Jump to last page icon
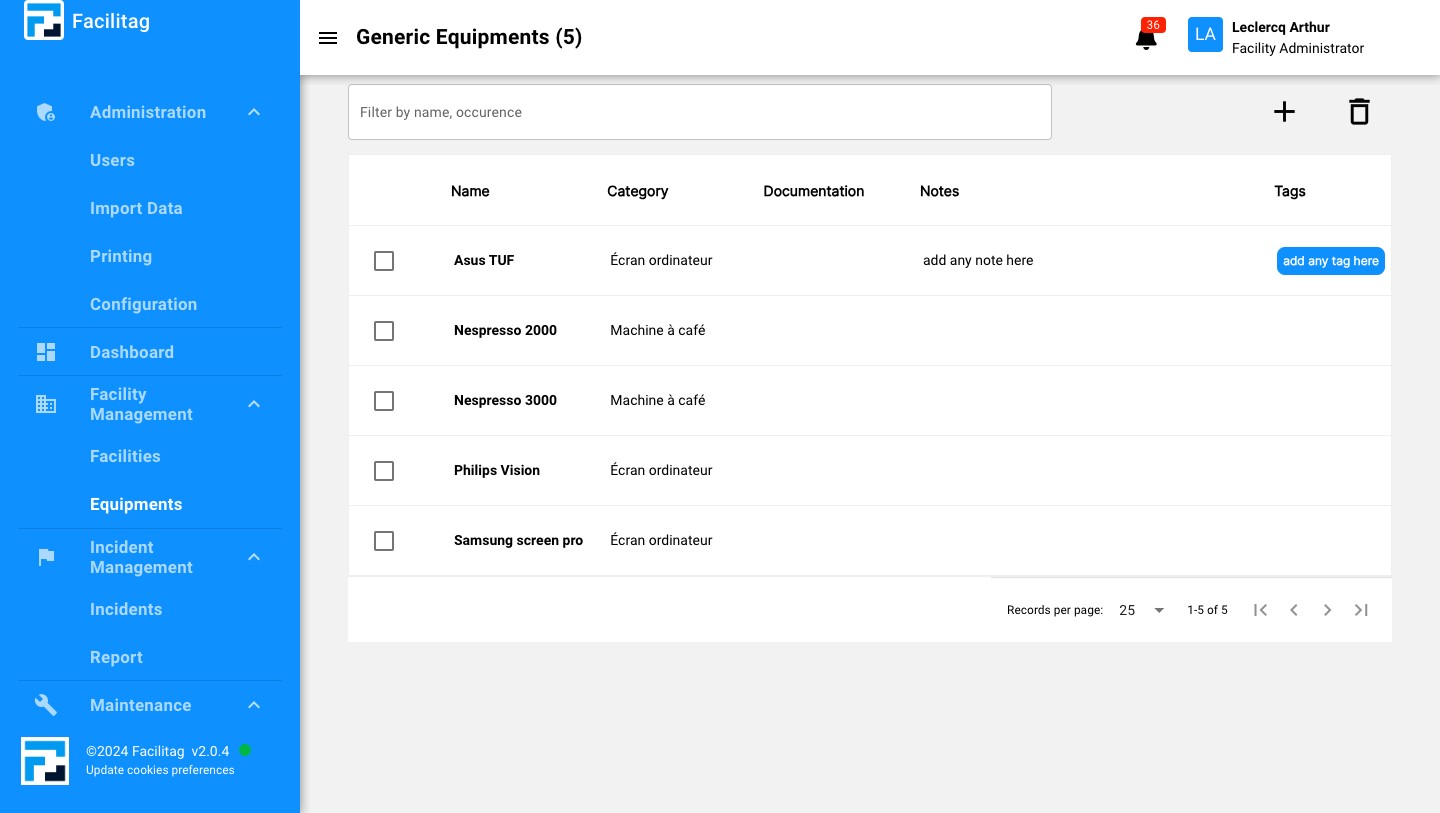The width and height of the screenshot is (1440, 813). coord(1361,610)
